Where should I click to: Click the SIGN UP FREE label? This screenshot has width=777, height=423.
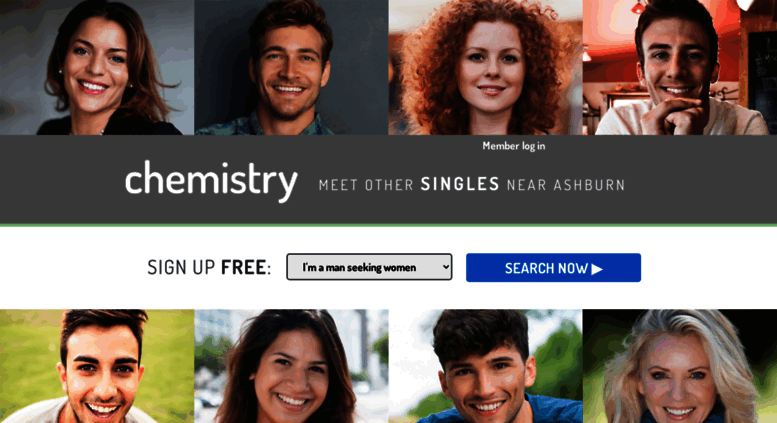(x=209, y=267)
